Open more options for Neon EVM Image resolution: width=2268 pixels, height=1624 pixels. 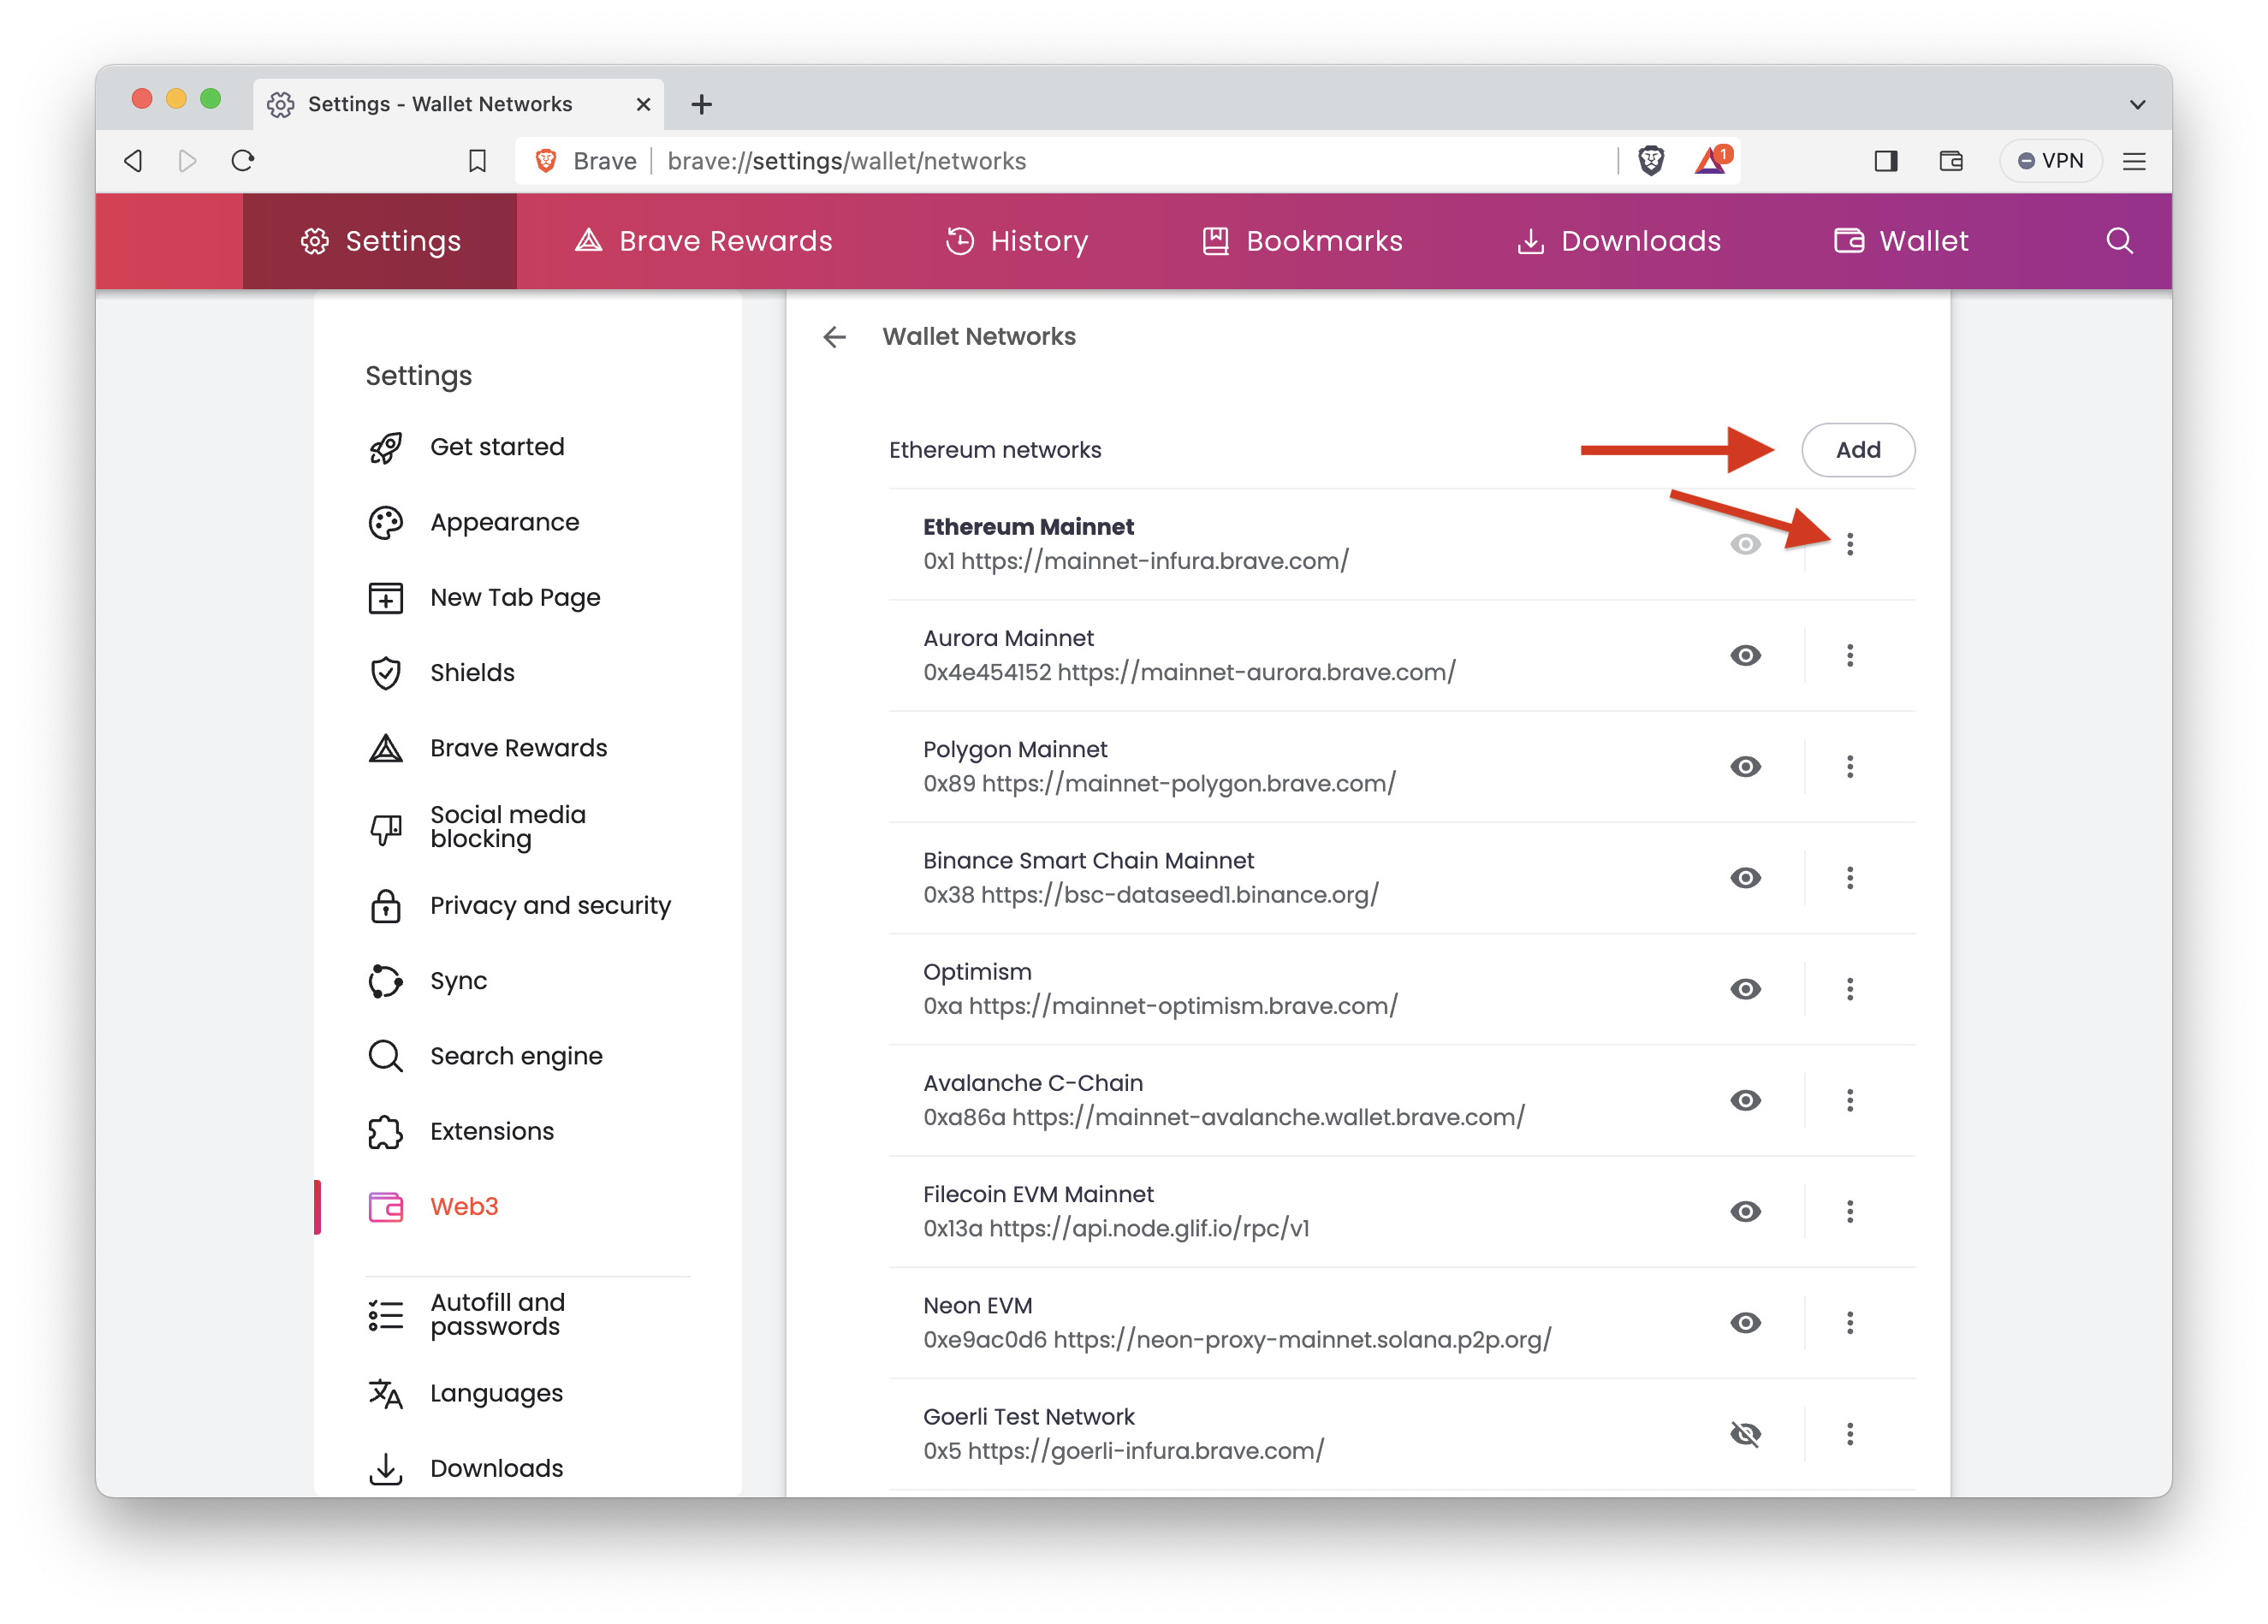tap(1849, 1323)
